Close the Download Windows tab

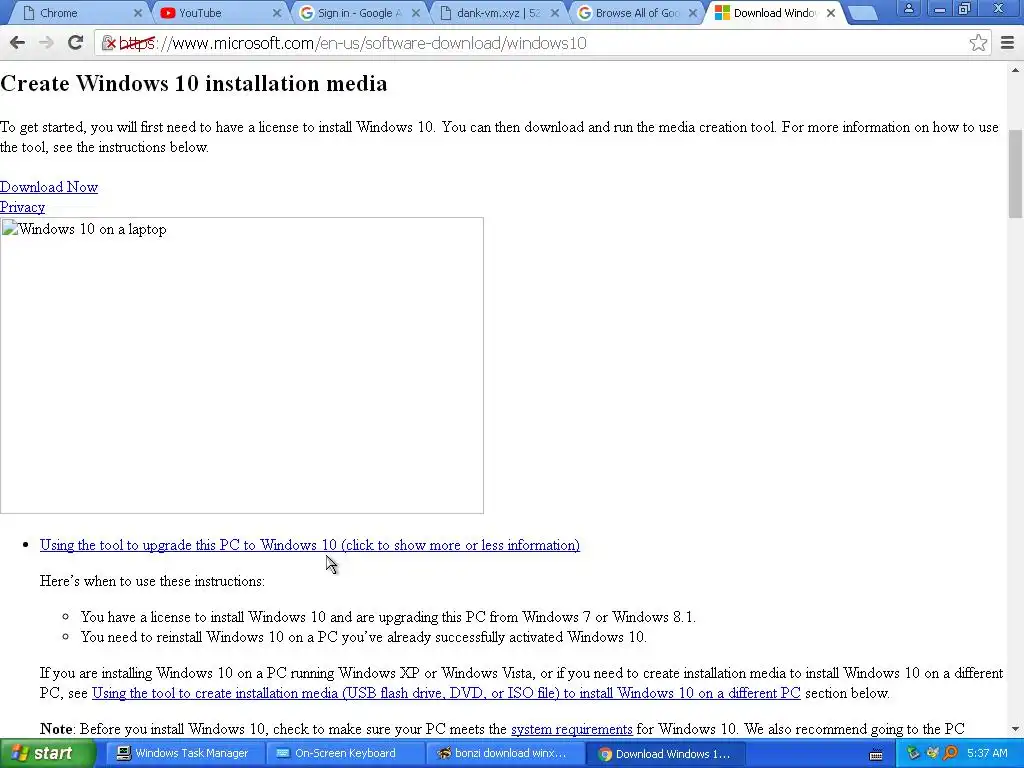[x=831, y=13]
